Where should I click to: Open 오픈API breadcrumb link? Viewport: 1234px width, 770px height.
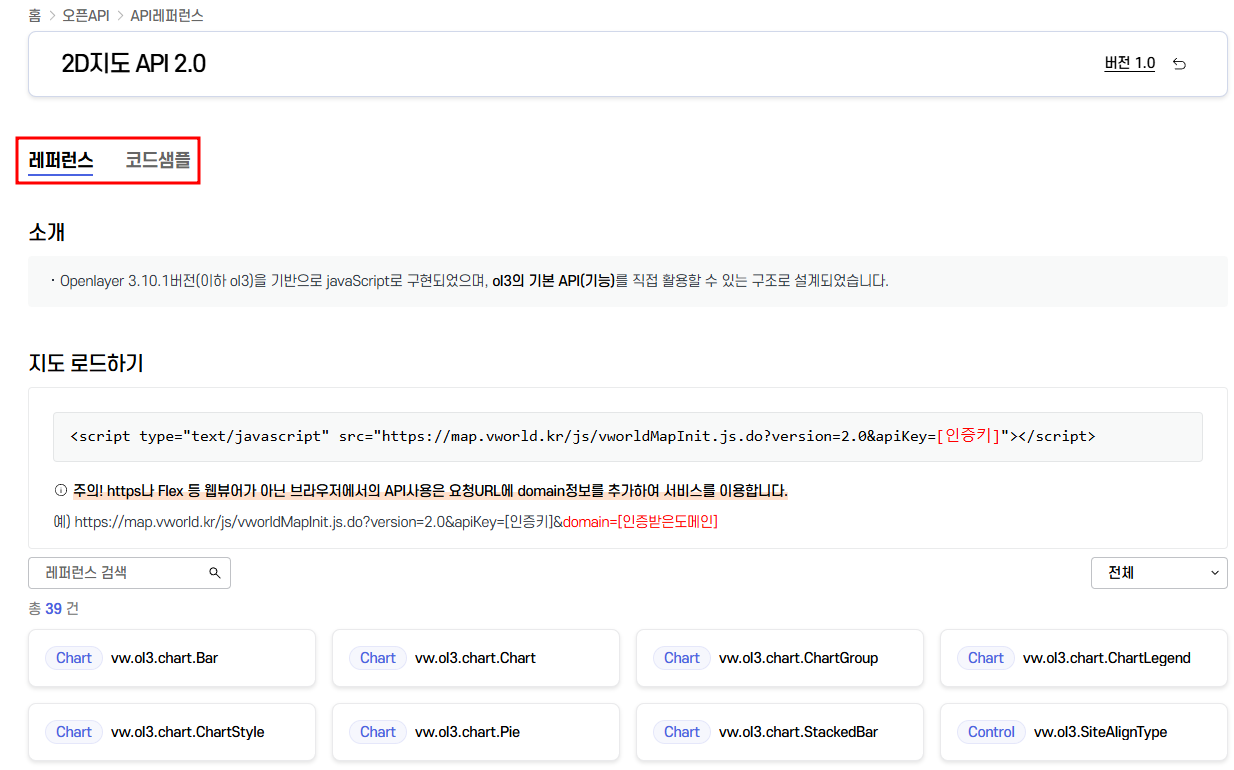[86, 16]
